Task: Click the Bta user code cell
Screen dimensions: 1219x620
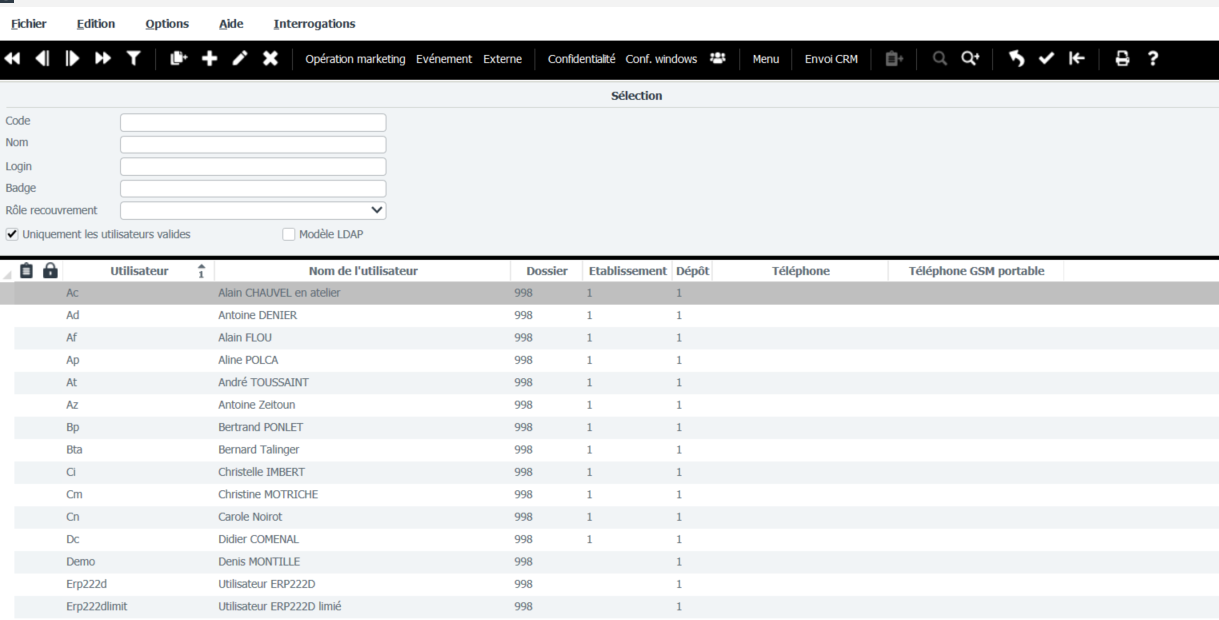Action: point(74,450)
